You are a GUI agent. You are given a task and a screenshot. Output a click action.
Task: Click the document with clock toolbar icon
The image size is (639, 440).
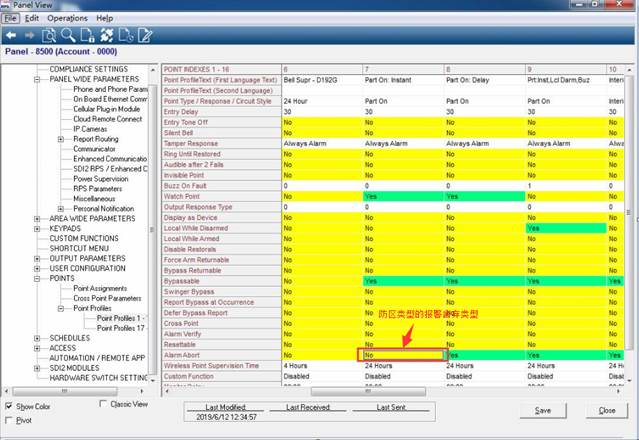[x=126, y=35]
